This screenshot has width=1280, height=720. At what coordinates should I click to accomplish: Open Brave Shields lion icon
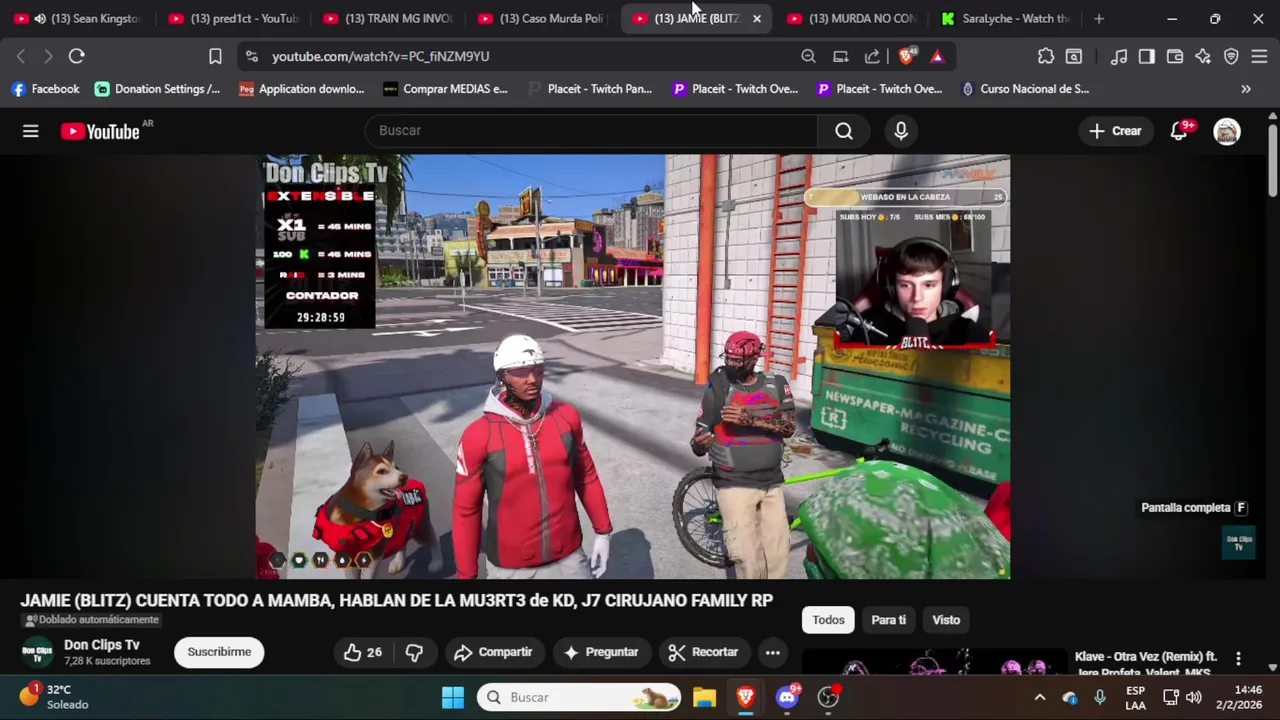[x=907, y=56]
